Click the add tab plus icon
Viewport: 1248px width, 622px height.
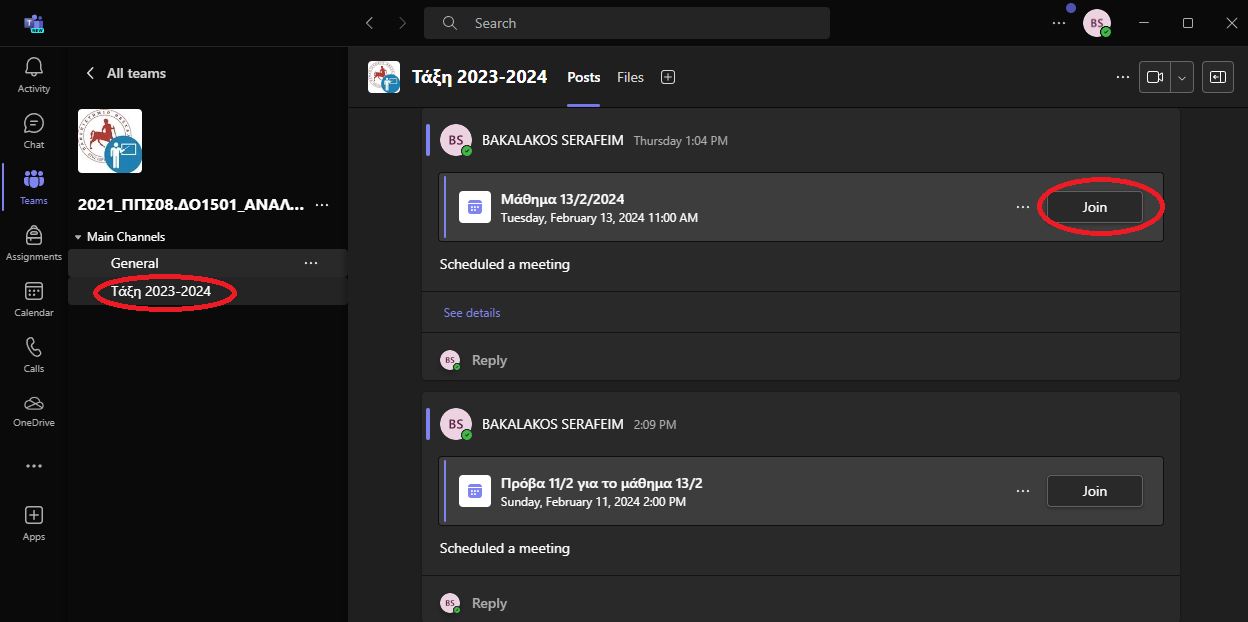pos(668,77)
